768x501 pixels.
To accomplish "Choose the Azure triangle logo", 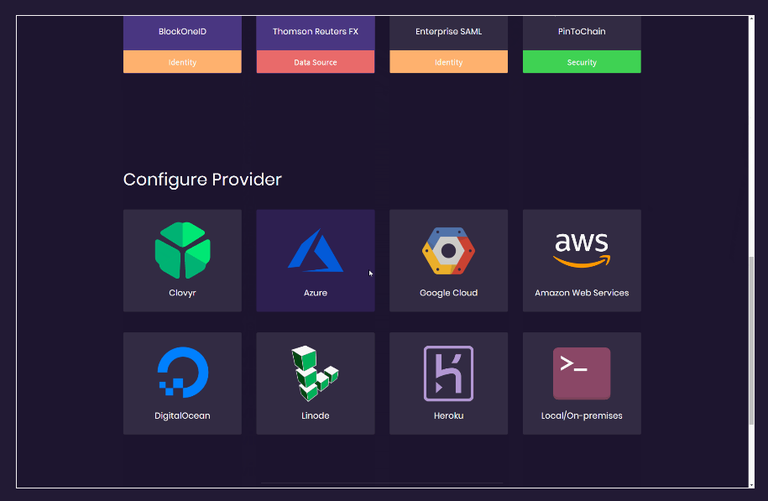I will tap(315, 250).
